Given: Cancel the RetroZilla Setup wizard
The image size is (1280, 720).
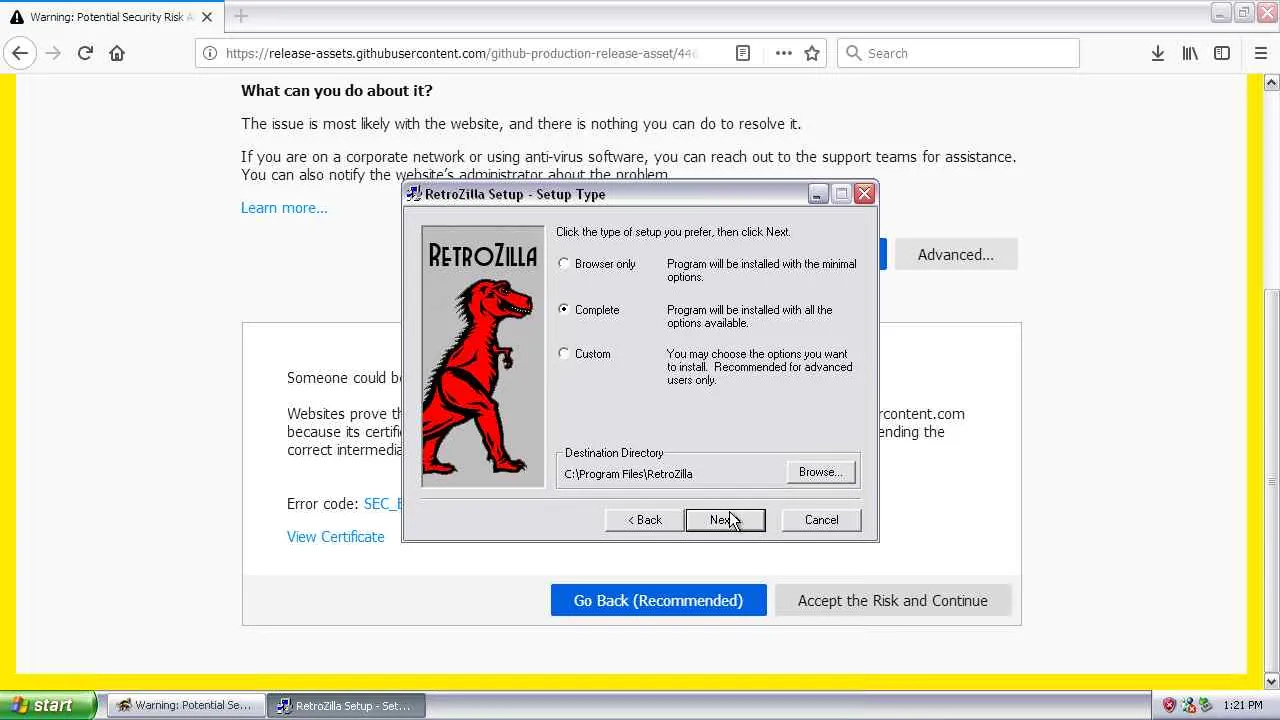Looking at the screenshot, I should (x=822, y=520).
